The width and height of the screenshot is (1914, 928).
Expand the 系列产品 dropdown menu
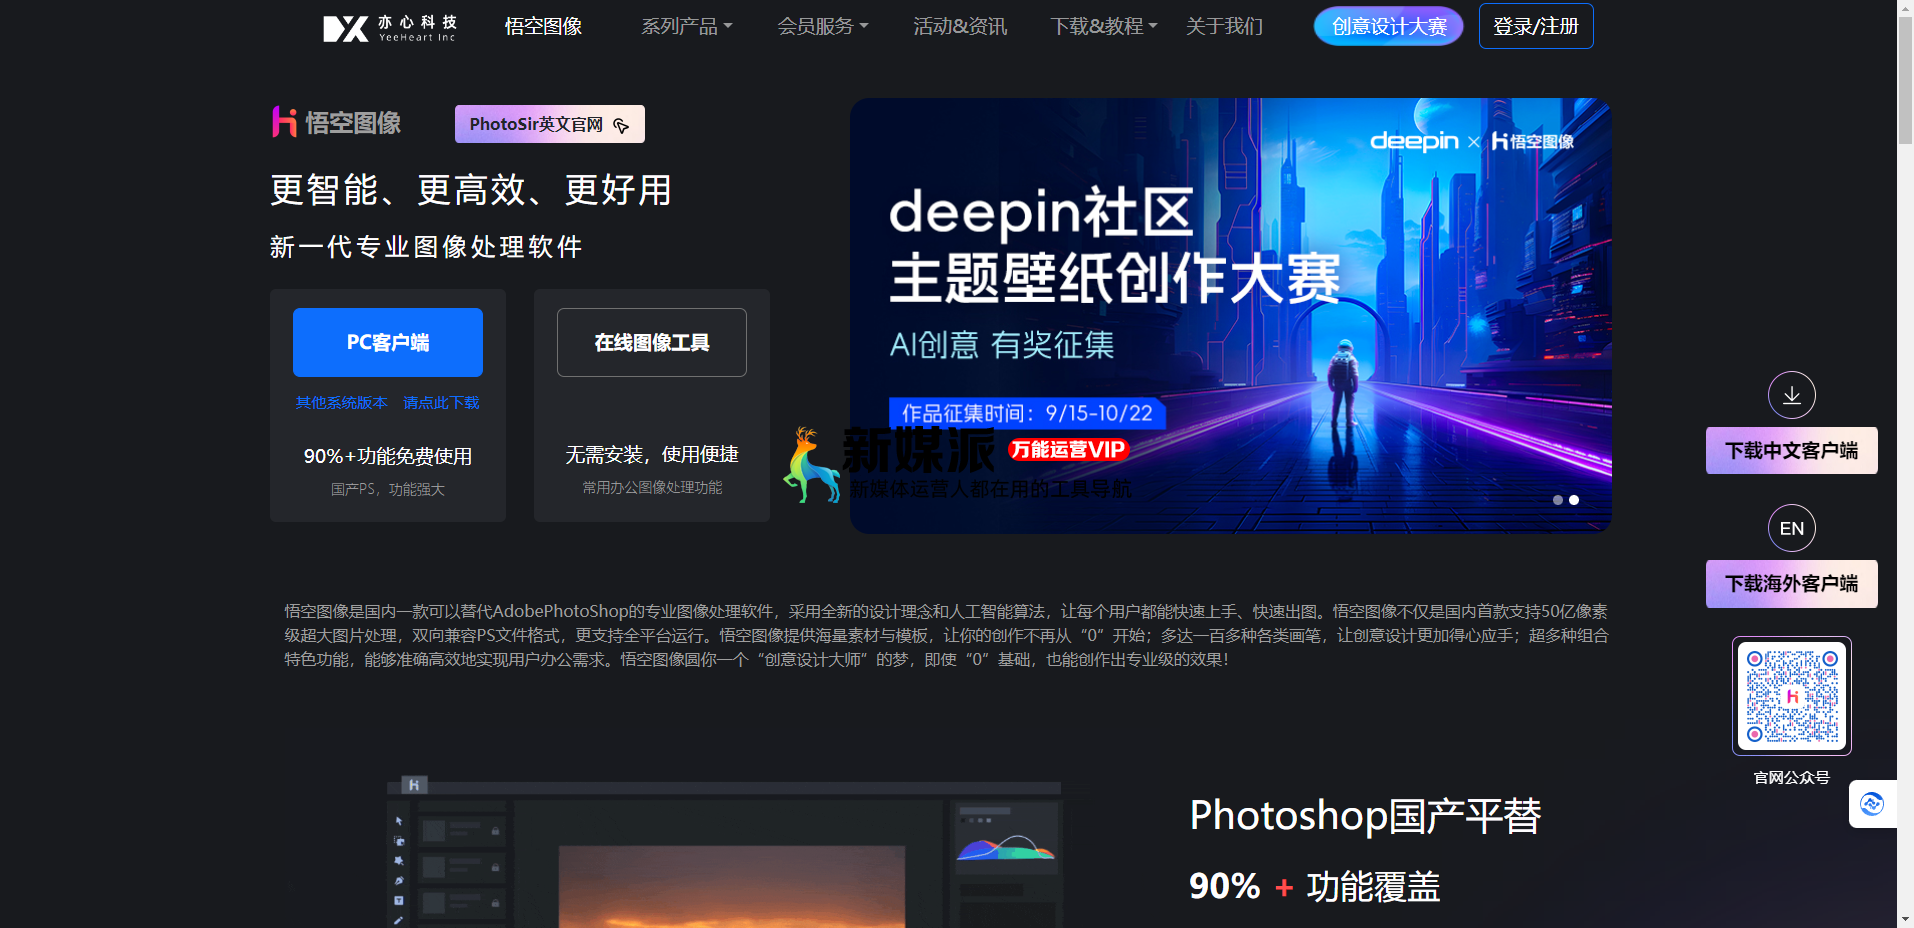pyautogui.click(x=687, y=27)
